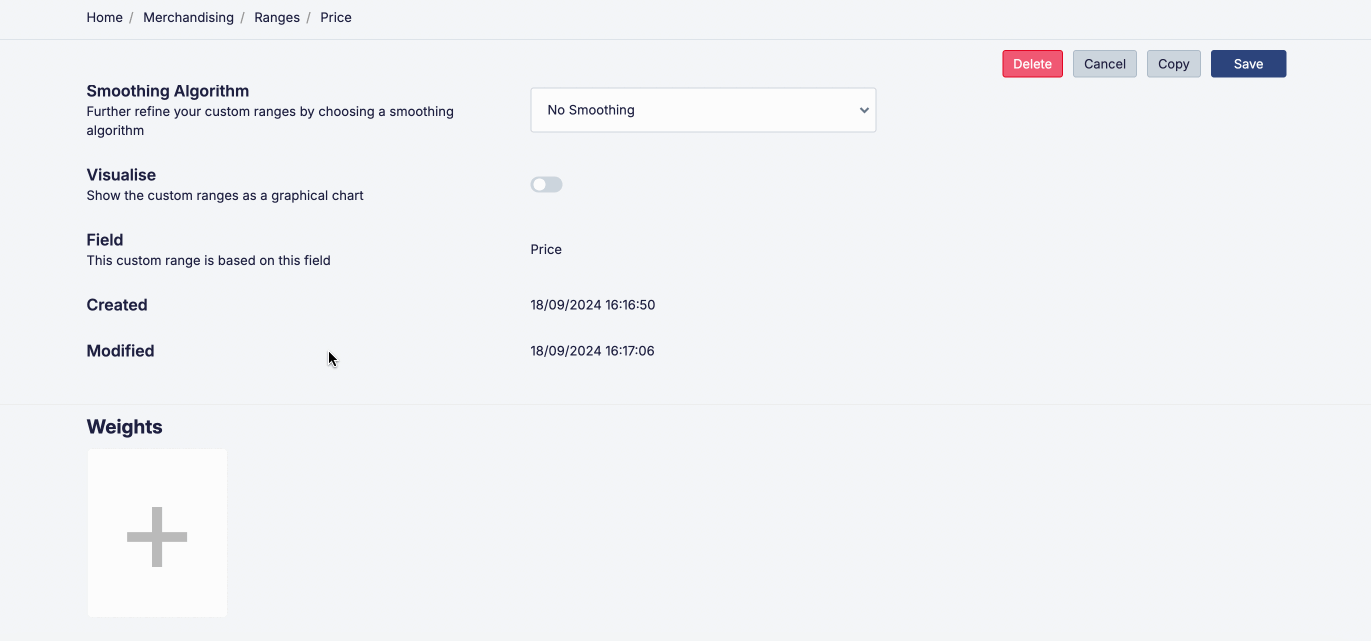The width and height of the screenshot is (1371, 641).
Task: Click the plus icon to add a weight
Action: click(x=157, y=536)
